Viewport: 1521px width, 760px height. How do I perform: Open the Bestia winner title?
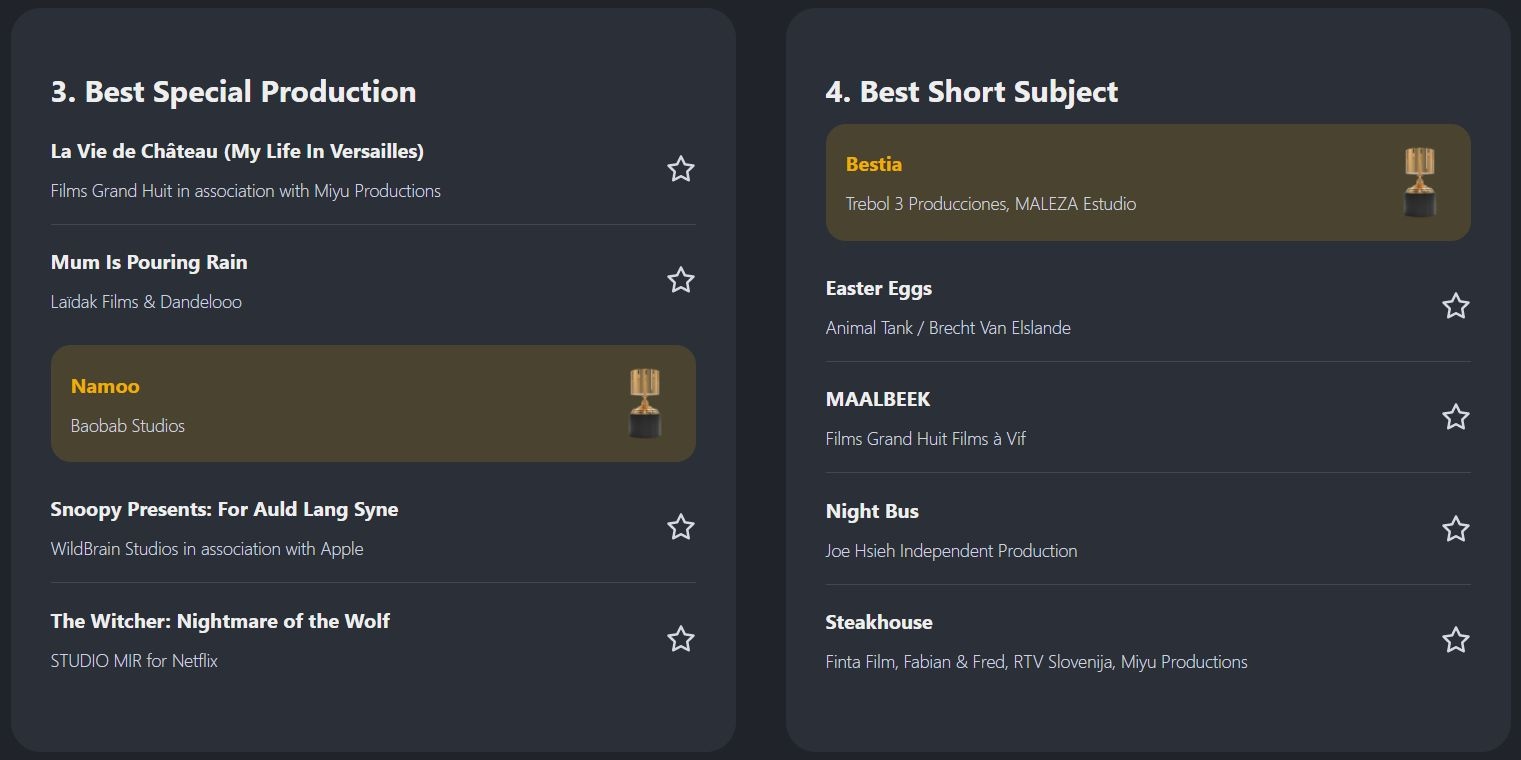pyautogui.click(x=873, y=164)
